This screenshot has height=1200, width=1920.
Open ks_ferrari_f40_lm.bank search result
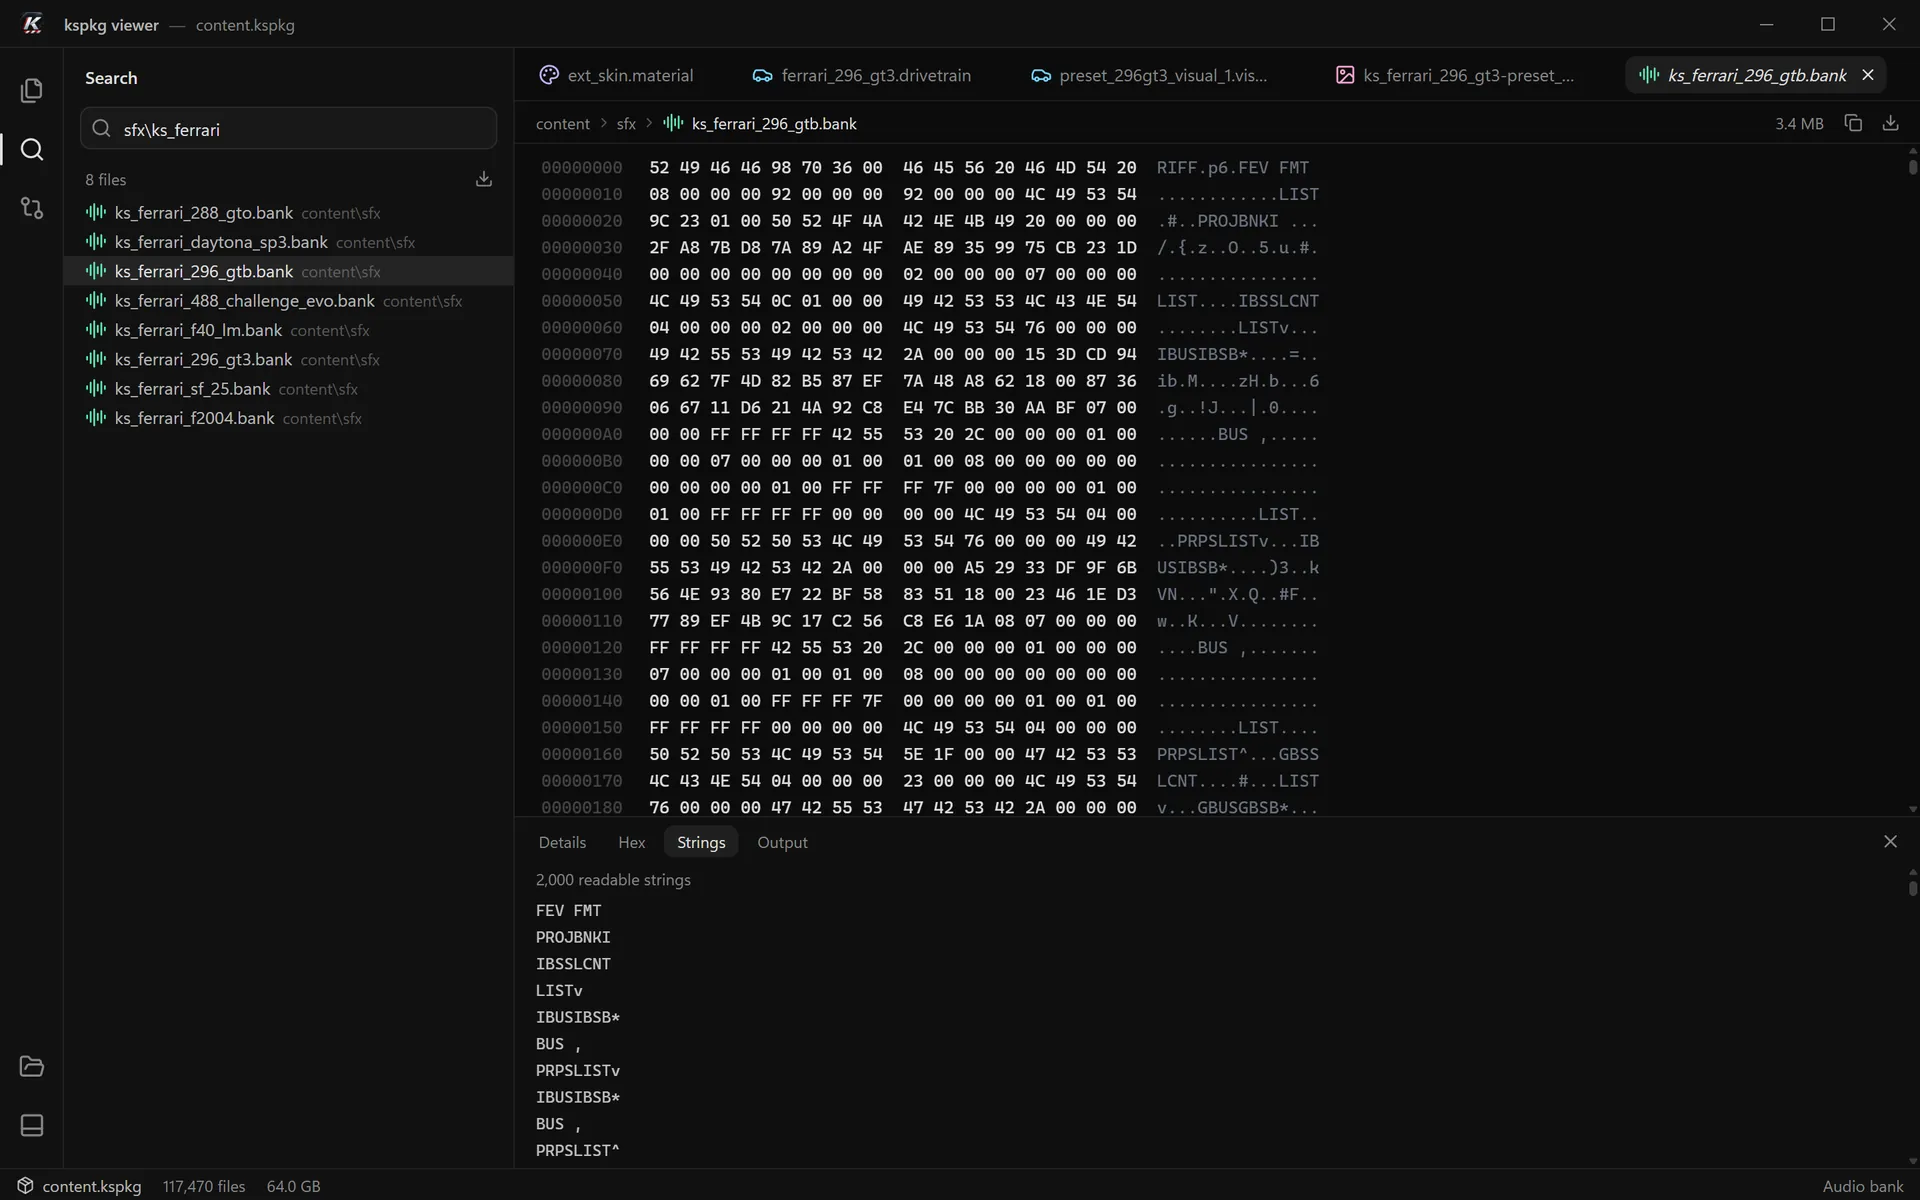tap(289, 330)
